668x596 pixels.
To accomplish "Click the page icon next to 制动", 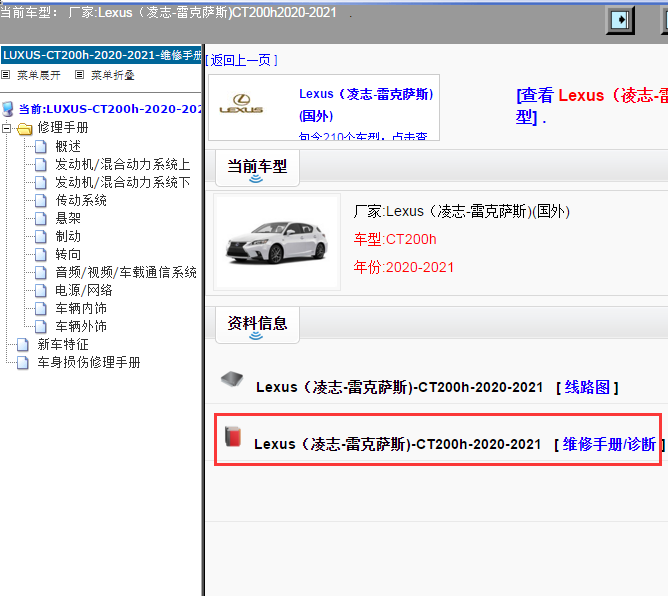I will coord(40,236).
